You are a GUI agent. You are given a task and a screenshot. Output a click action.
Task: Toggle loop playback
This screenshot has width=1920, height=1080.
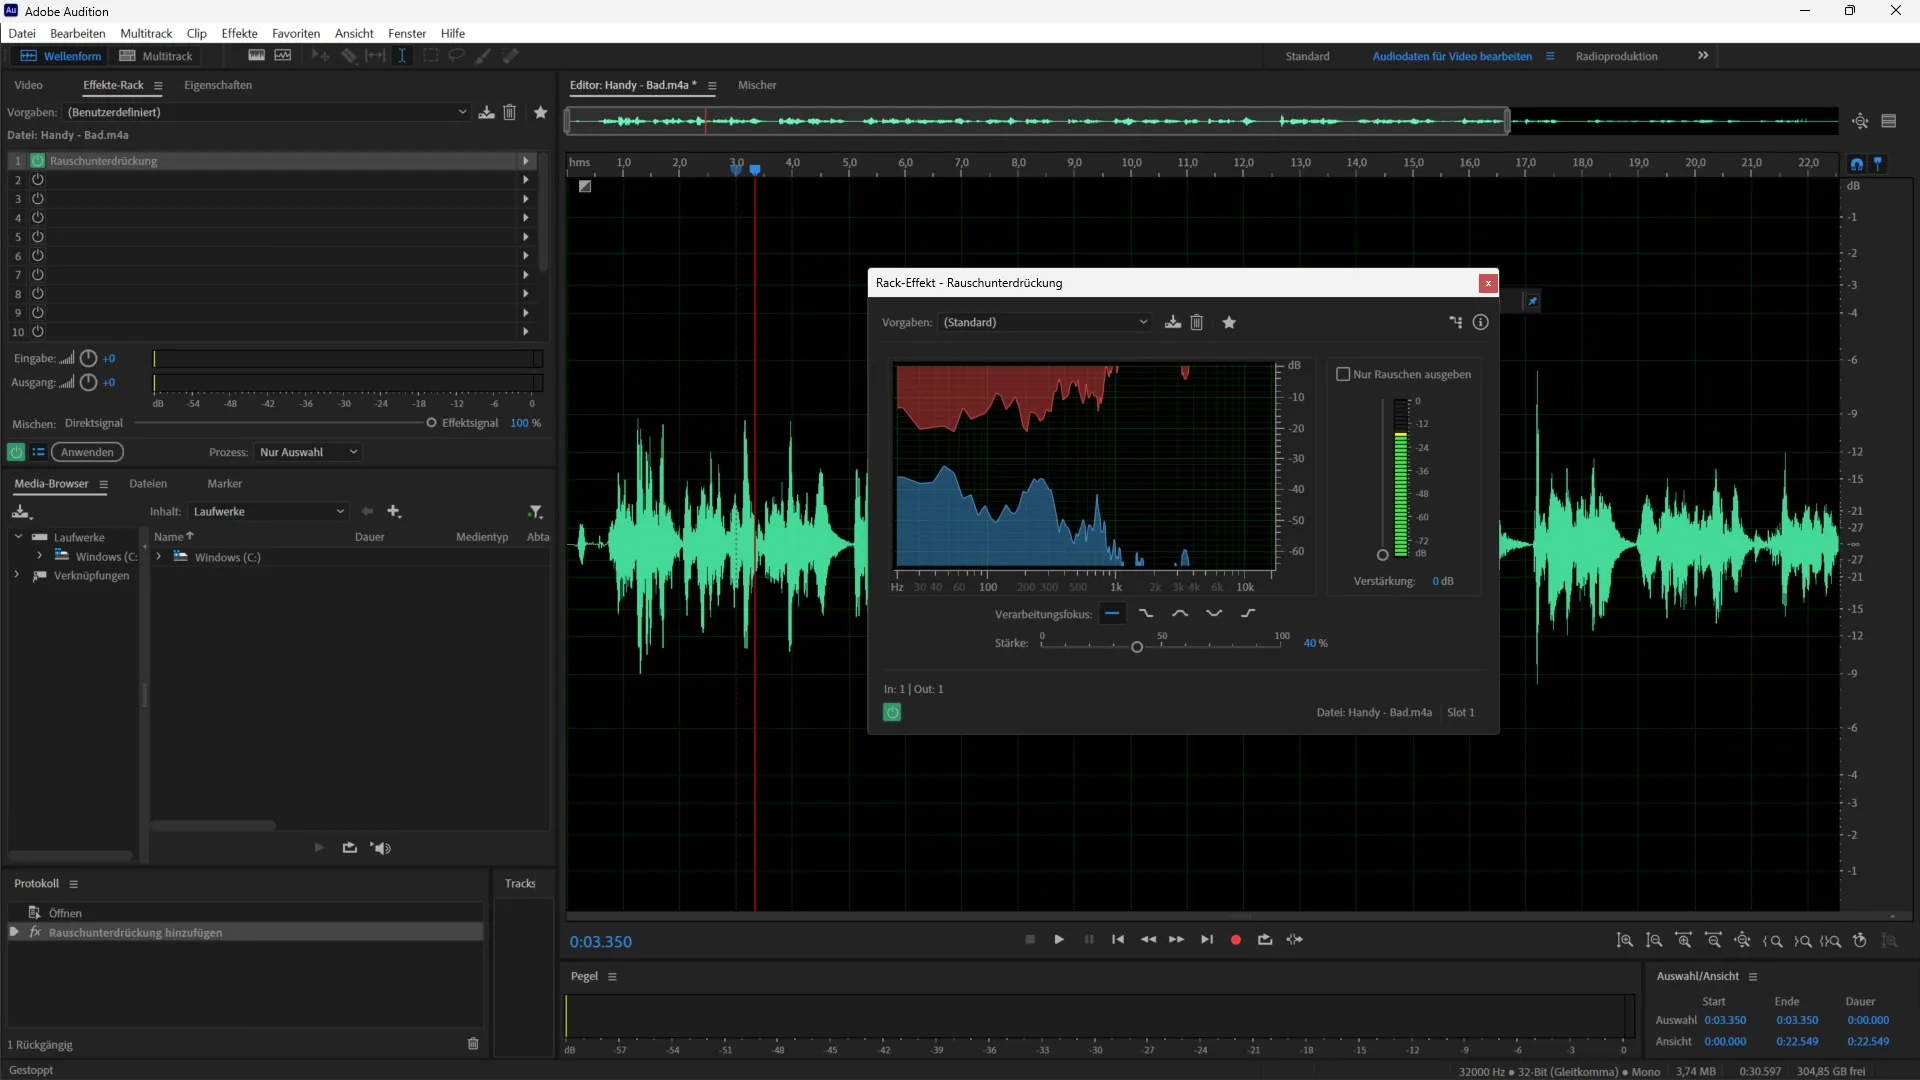1265,940
